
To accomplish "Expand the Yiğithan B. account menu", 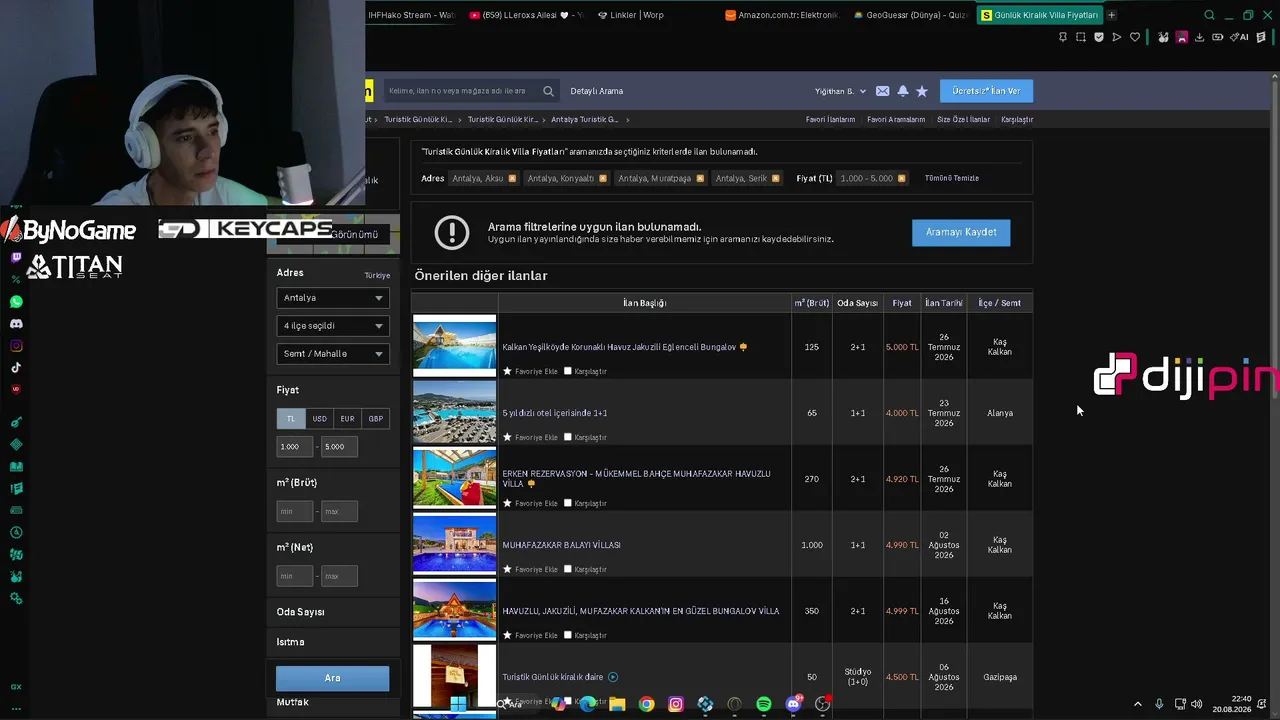I will click(x=840, y=91).
